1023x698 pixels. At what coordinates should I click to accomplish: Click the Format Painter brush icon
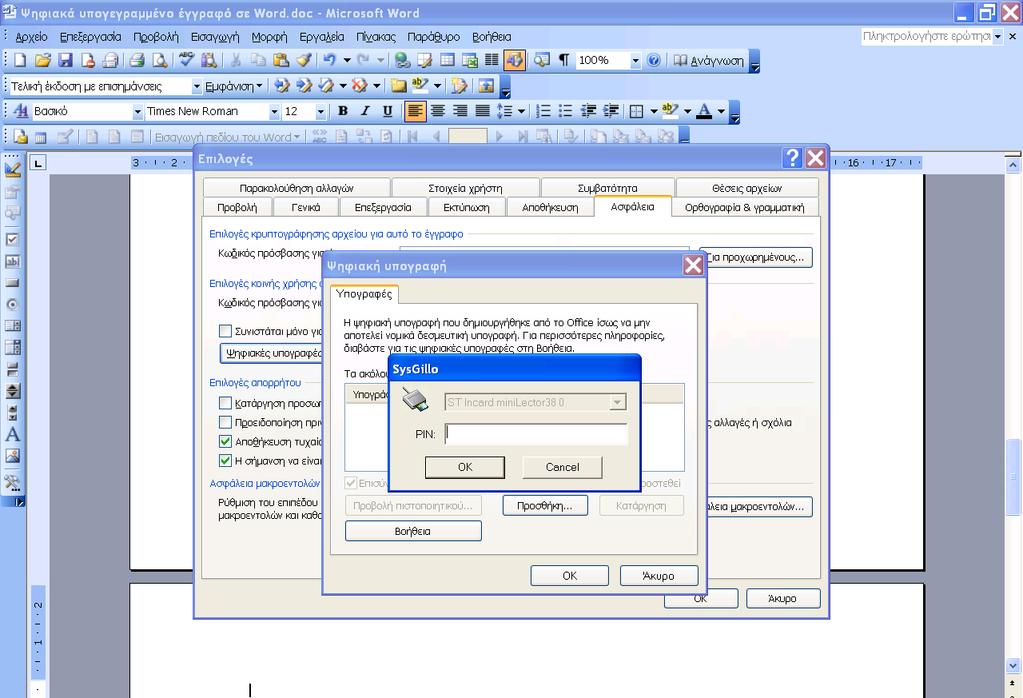click(303, 61)
